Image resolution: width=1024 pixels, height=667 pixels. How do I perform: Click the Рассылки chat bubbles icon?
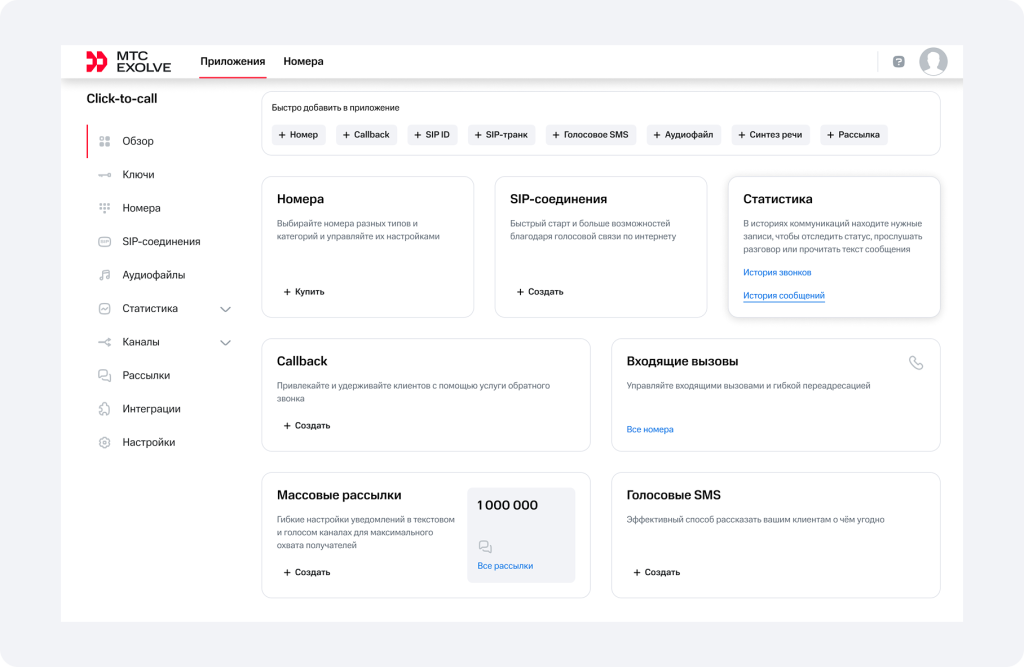pos(104,376)
